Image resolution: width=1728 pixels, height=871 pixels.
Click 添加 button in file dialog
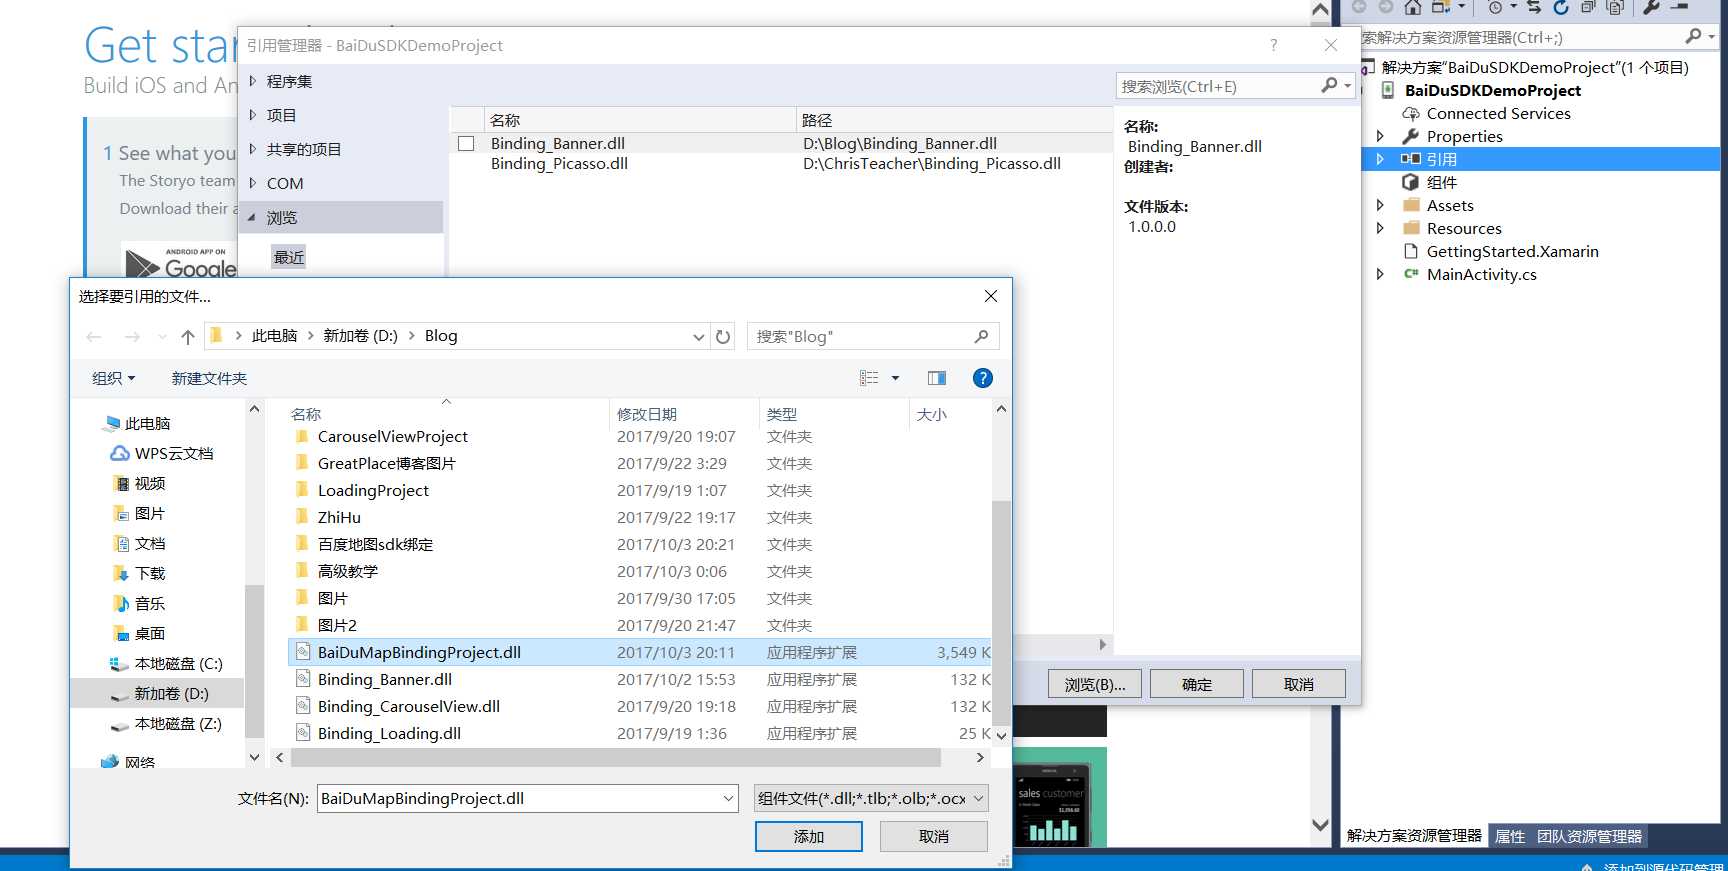pos(809,836)
